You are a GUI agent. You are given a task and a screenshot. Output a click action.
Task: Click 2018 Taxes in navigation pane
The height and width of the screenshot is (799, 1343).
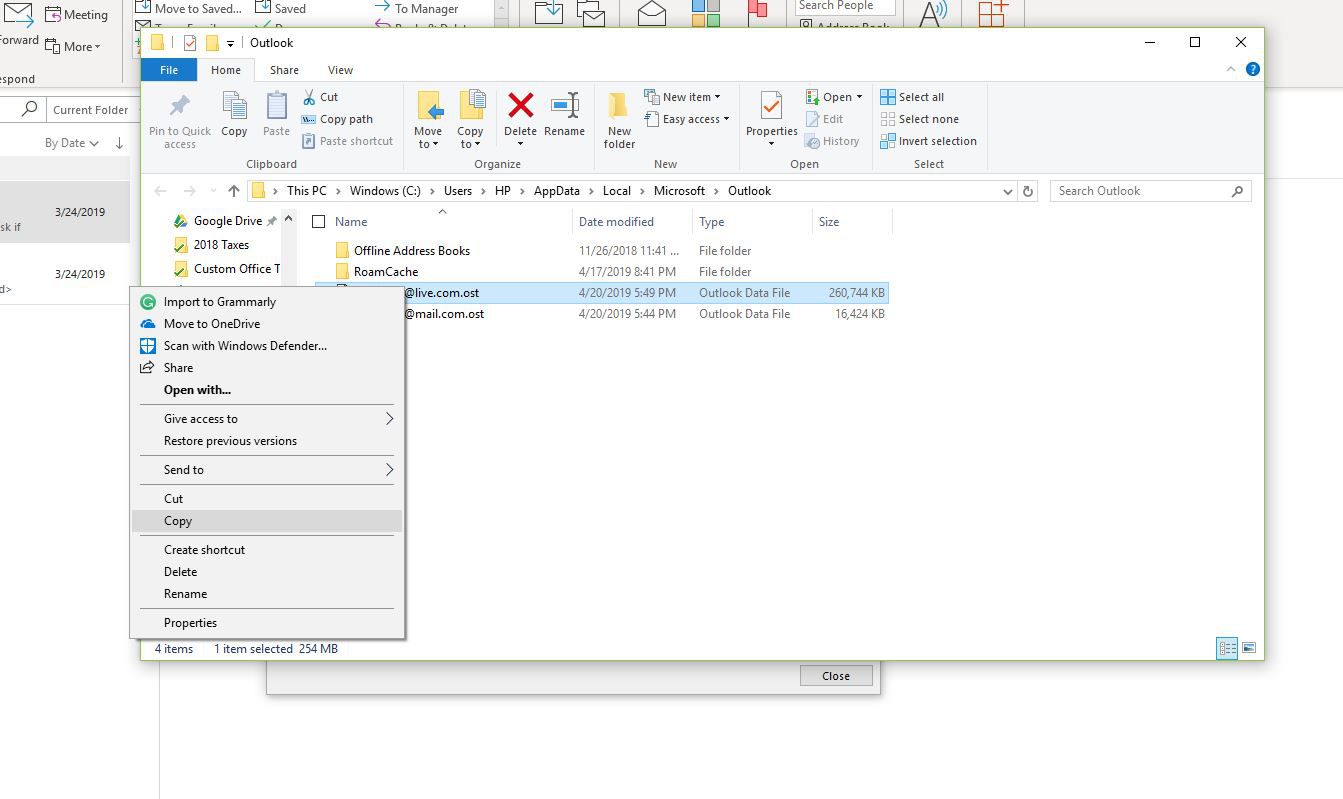[221, 245]
